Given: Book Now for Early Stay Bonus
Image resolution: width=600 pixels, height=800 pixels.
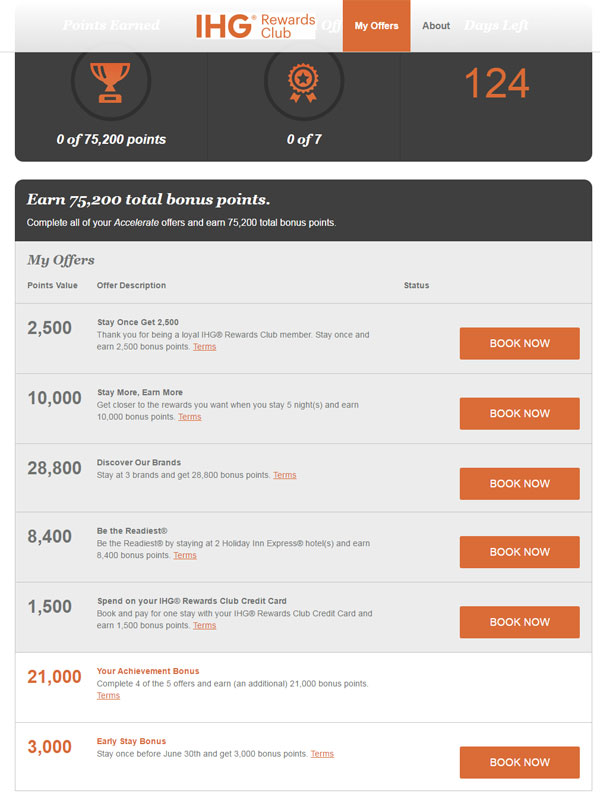Looking at the screenshot, I should tap(519, 762).
